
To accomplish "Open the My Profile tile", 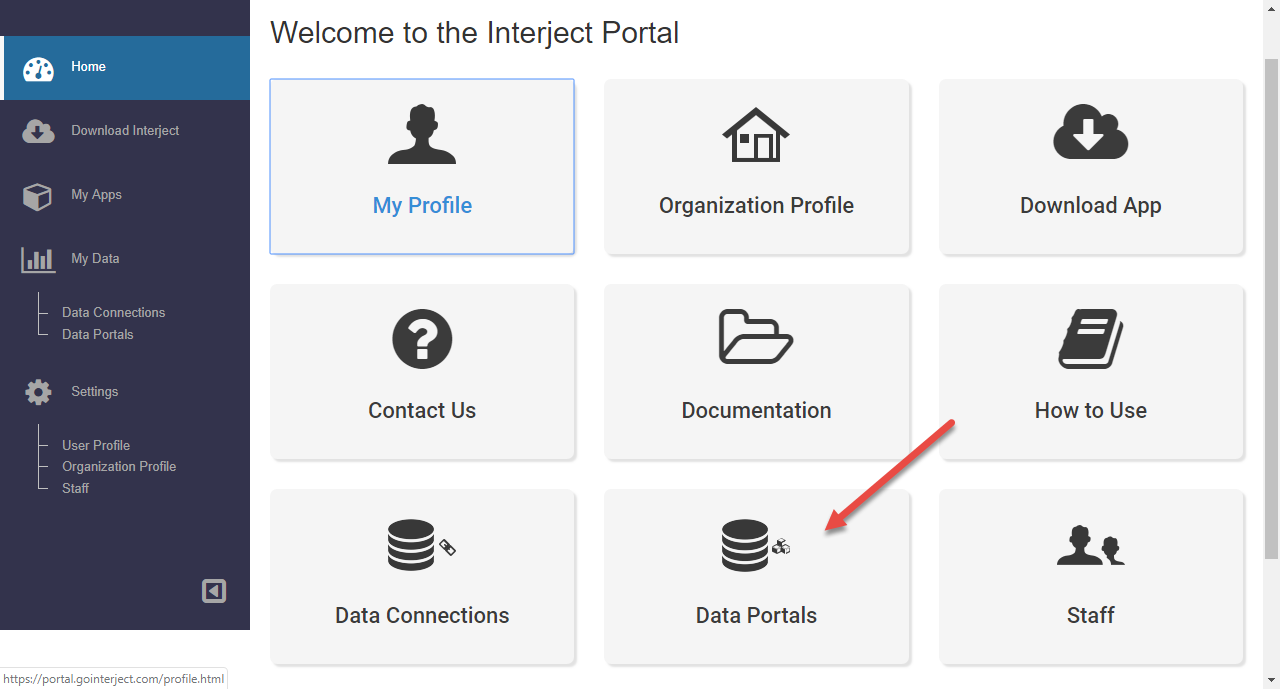I will pos(422,166).
